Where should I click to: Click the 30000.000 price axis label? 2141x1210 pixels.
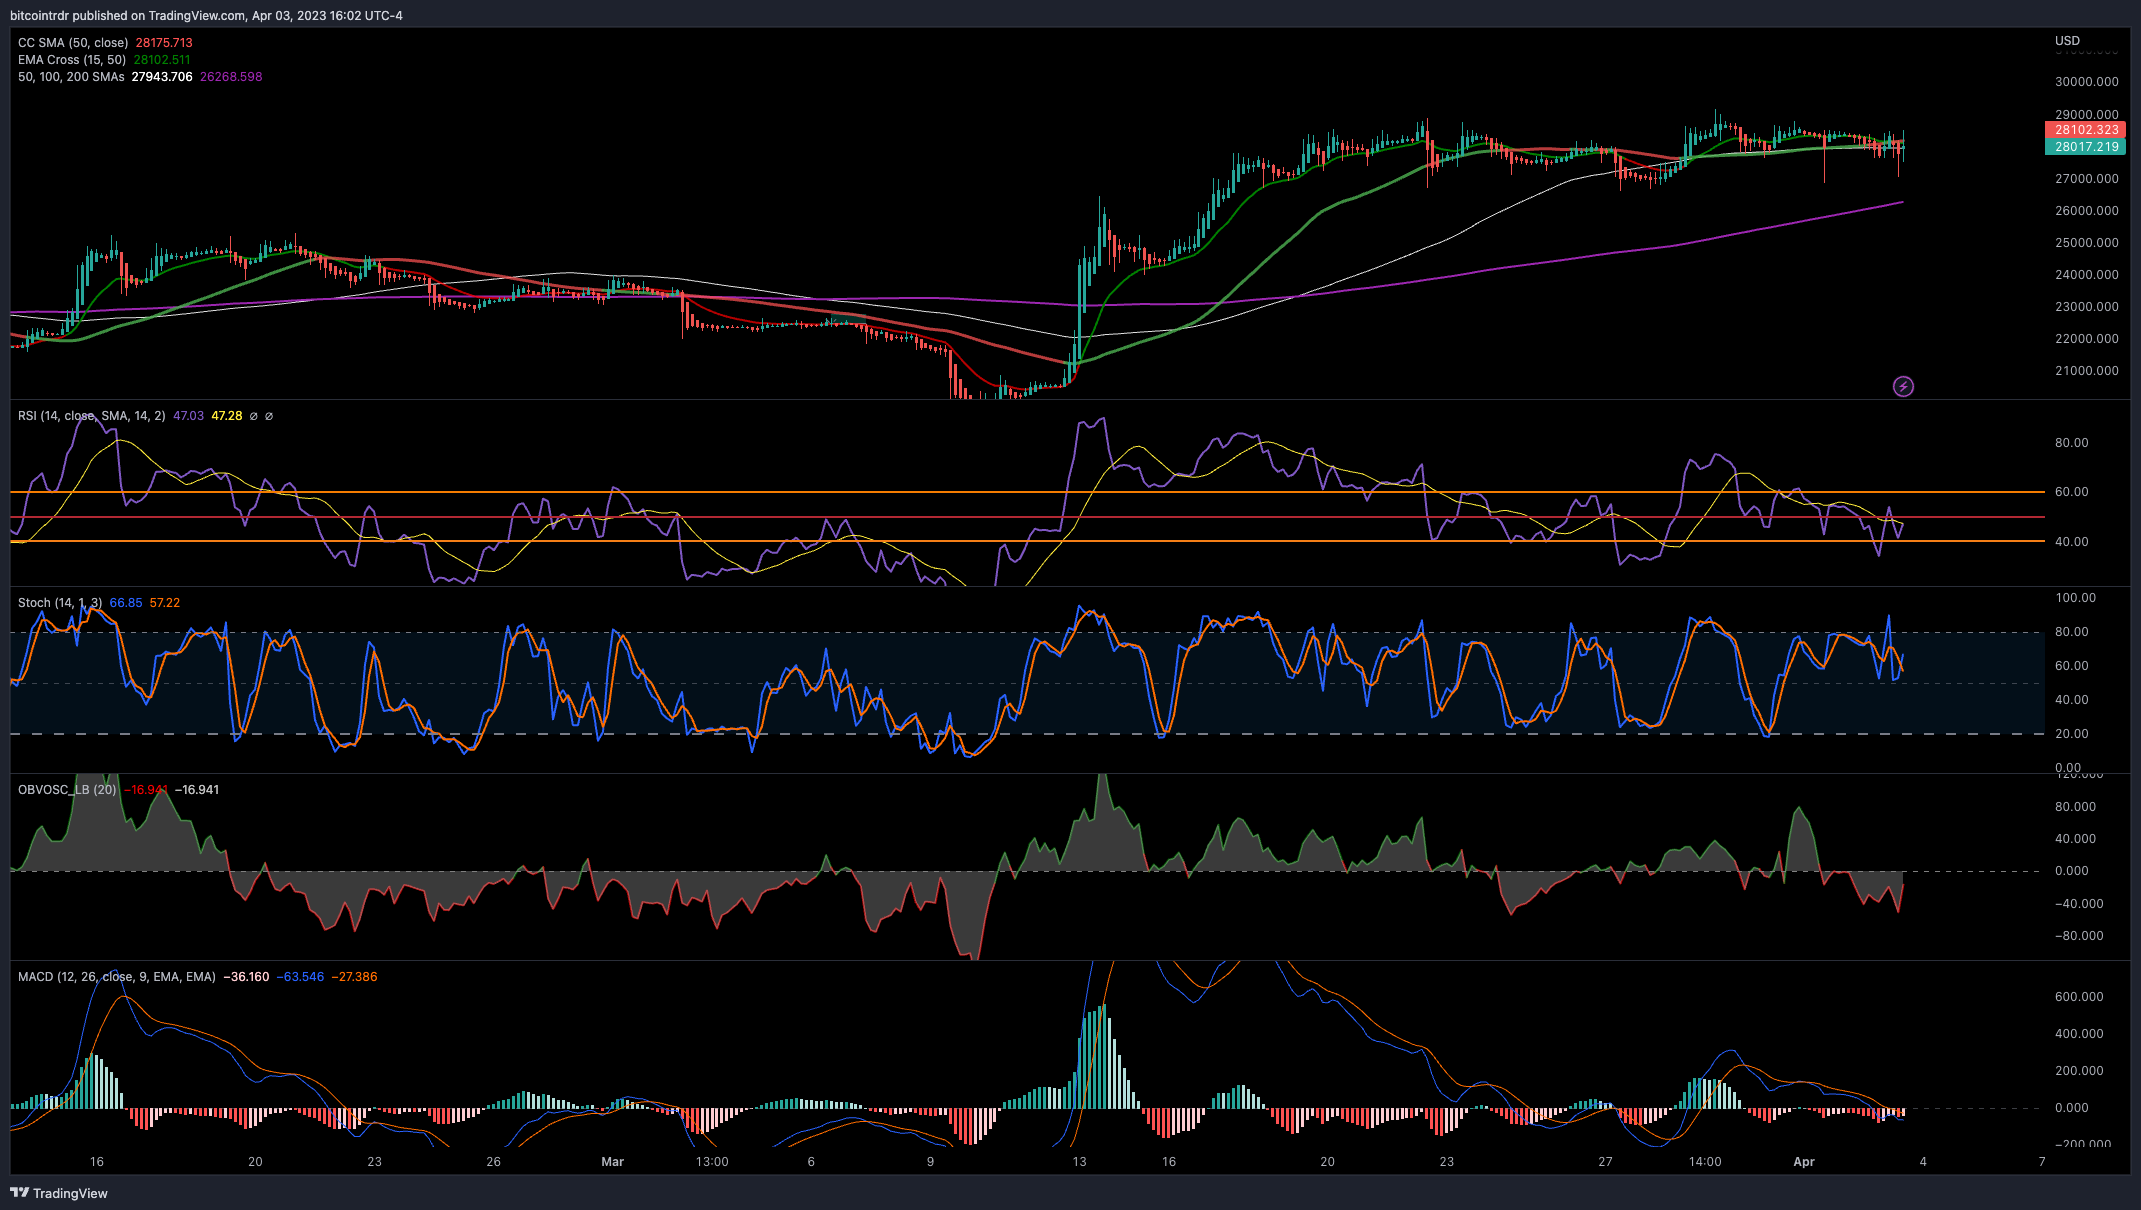coord(2086,82)
